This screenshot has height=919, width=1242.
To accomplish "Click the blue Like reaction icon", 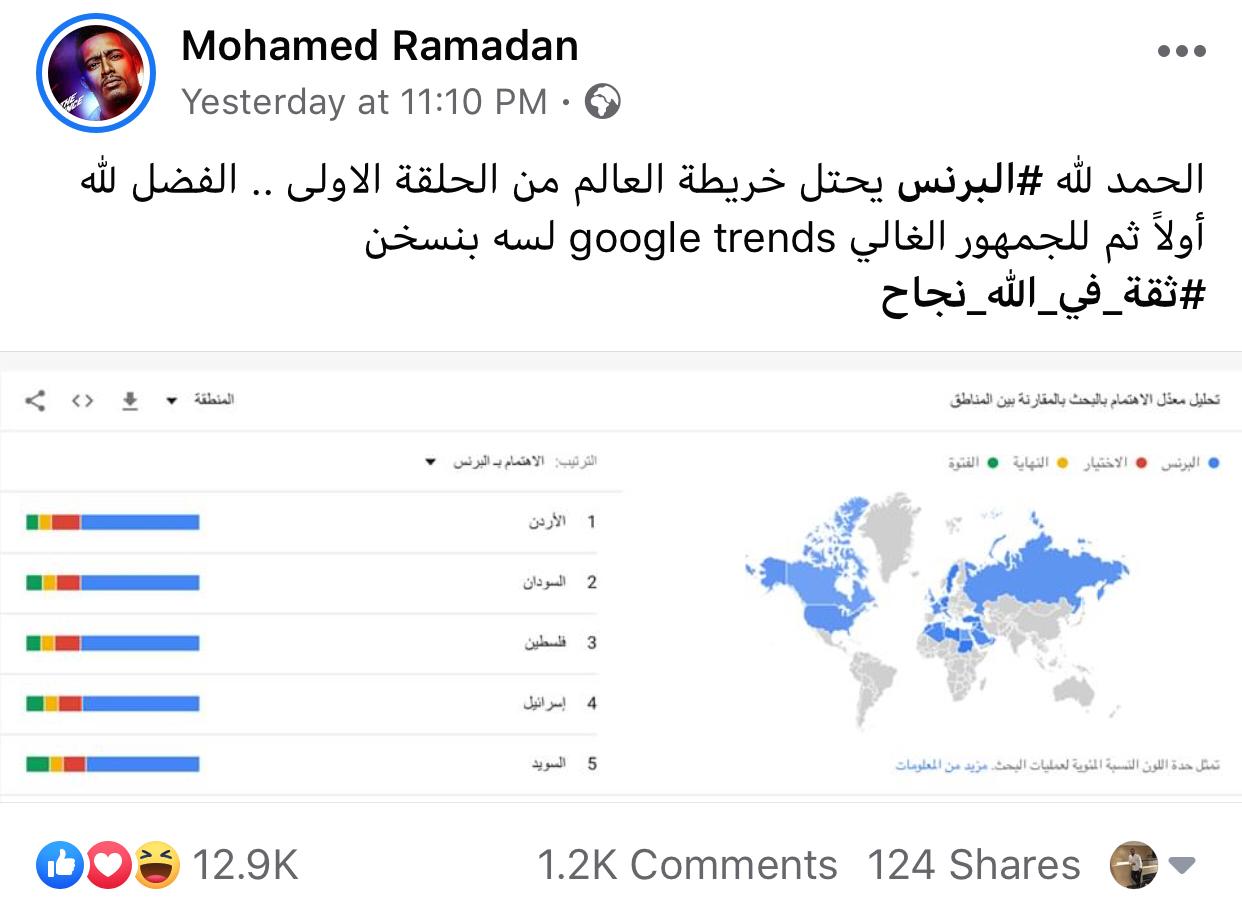I will [61, 865].
